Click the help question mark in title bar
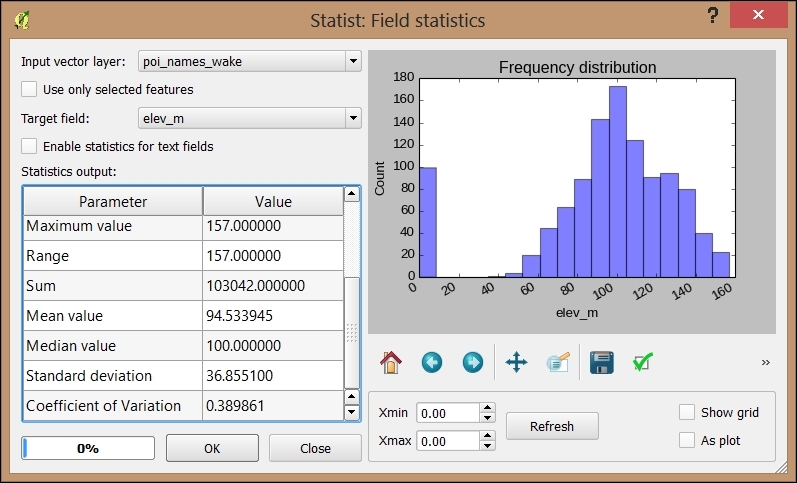797x483 pixels. tap(713, 15)
